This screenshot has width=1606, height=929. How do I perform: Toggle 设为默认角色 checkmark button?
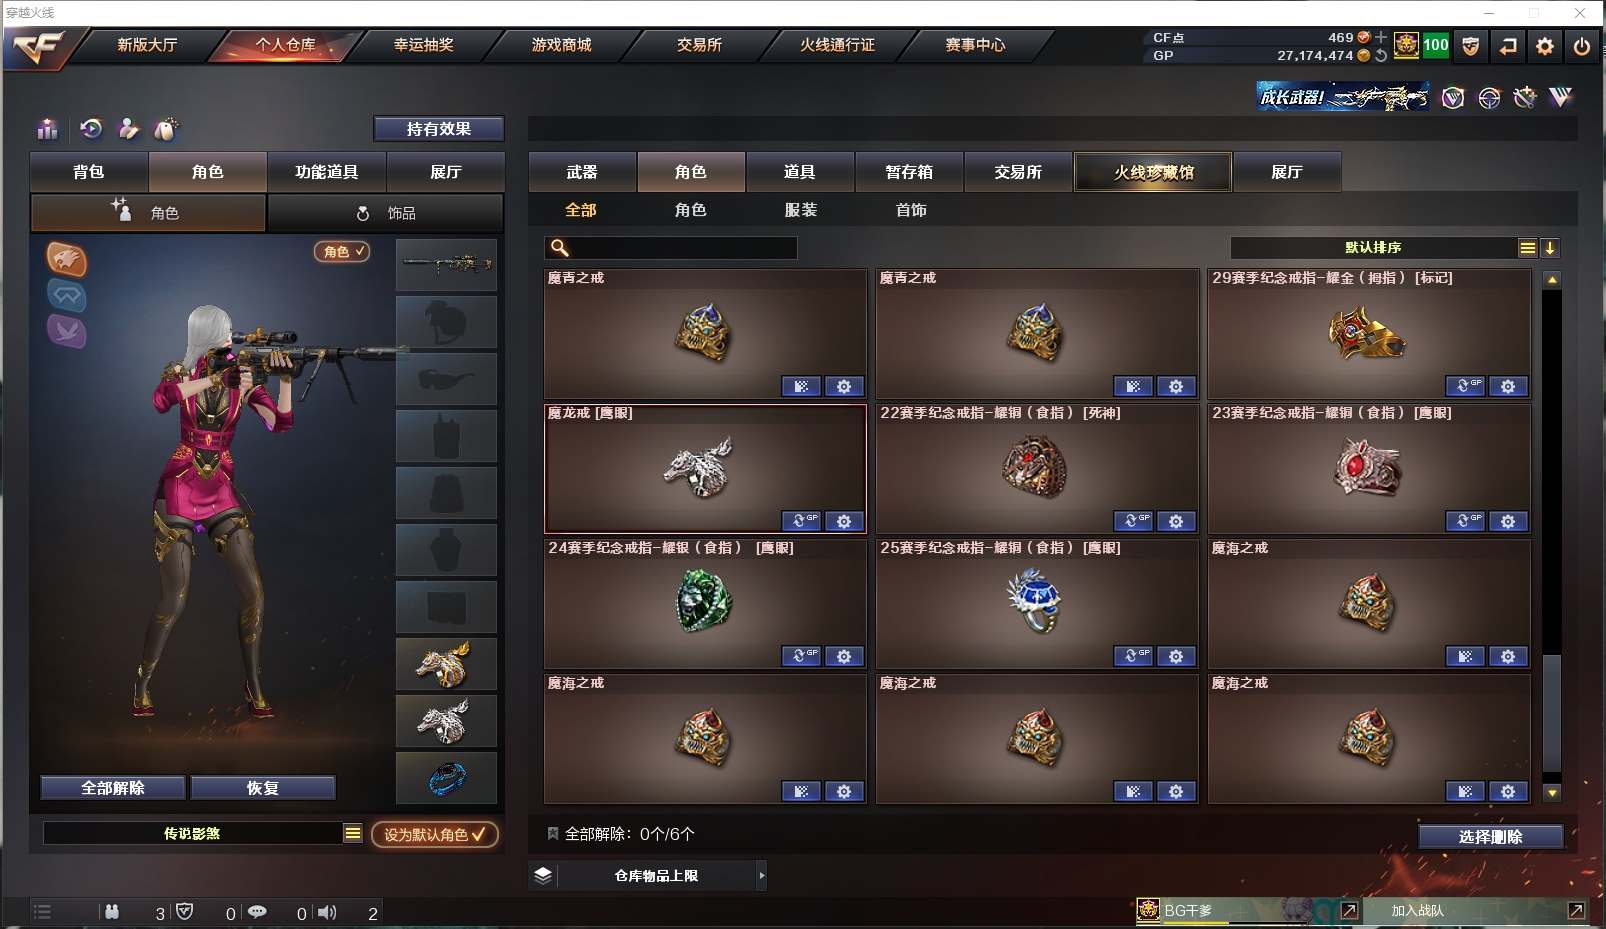pyautogui.click(x=435, y=834)
